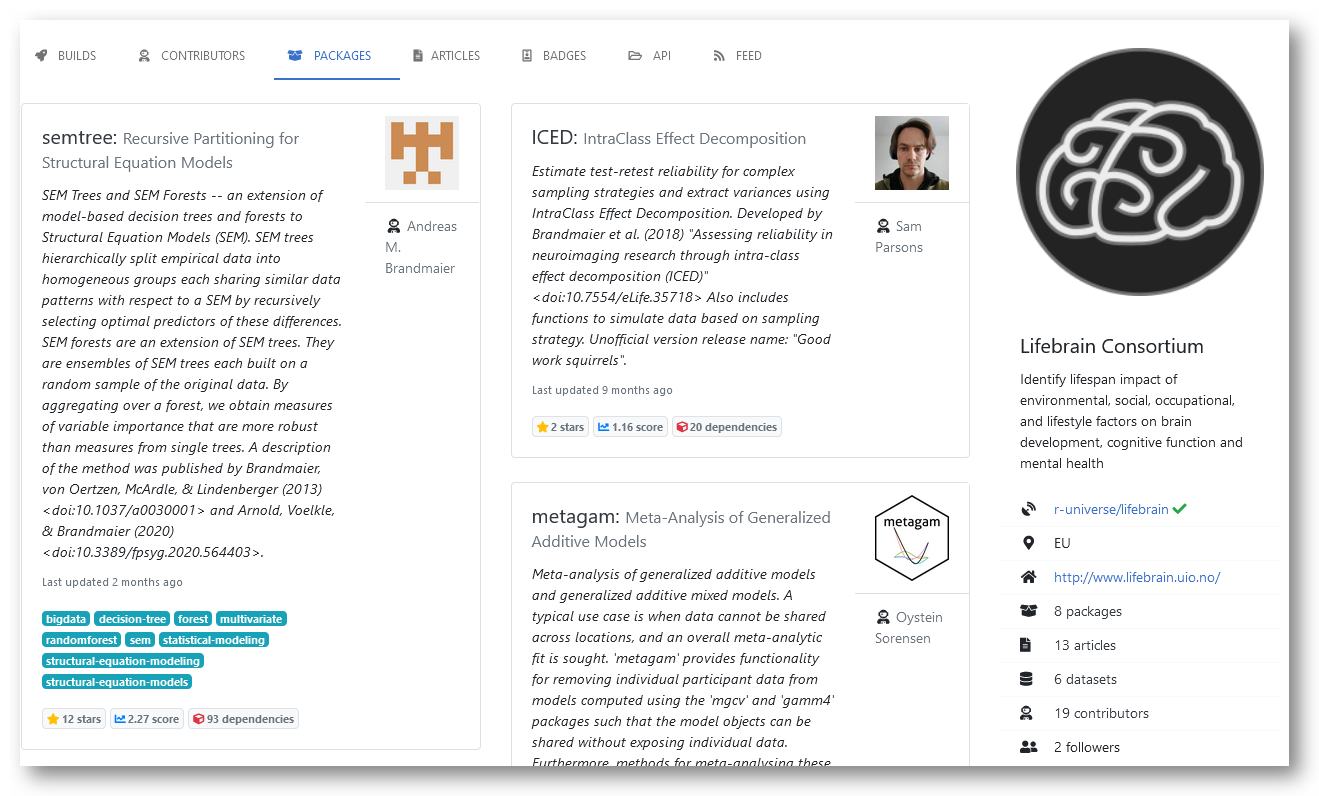The height and width of the screenshot is (796, 1319).
Task: Click the datasets database icon
Action: coord(1028,678)
